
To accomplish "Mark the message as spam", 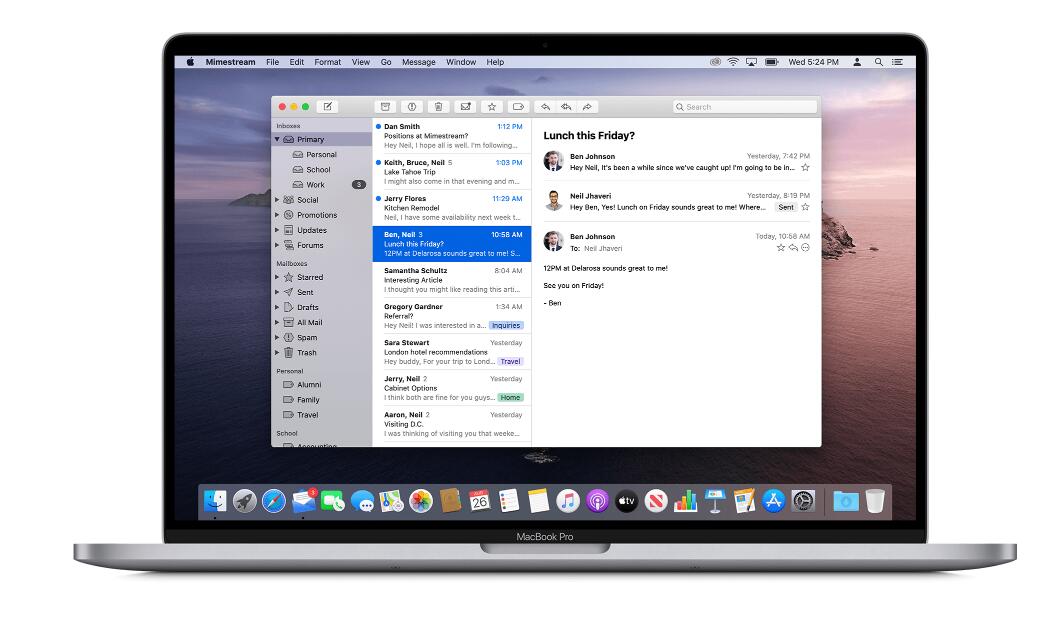I will click(412, 107).
